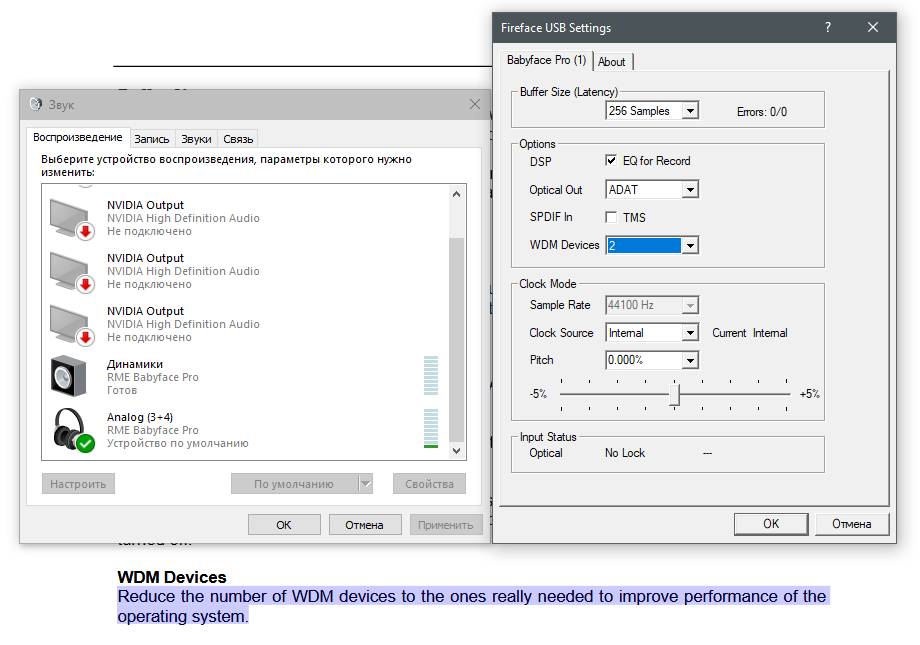Select the Динамики speaker device icon
920x645 pixels.
click(69, 376)
